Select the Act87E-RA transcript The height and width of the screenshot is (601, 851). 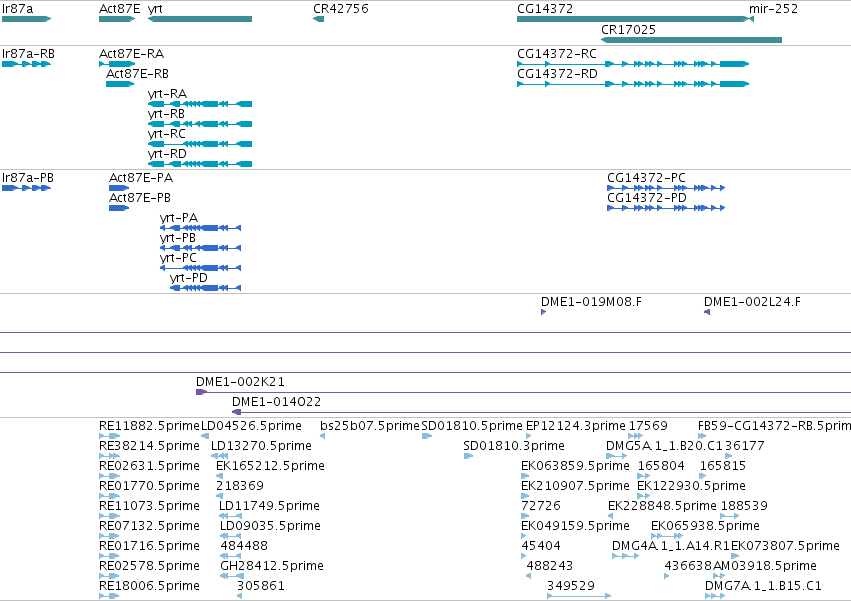pos(117,64)
